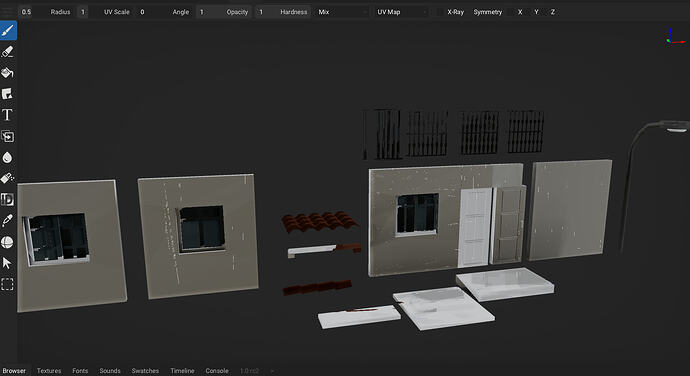Open the Swatches tab
The height and width of the screenshot is (376, 690).
tap(145, 371)
